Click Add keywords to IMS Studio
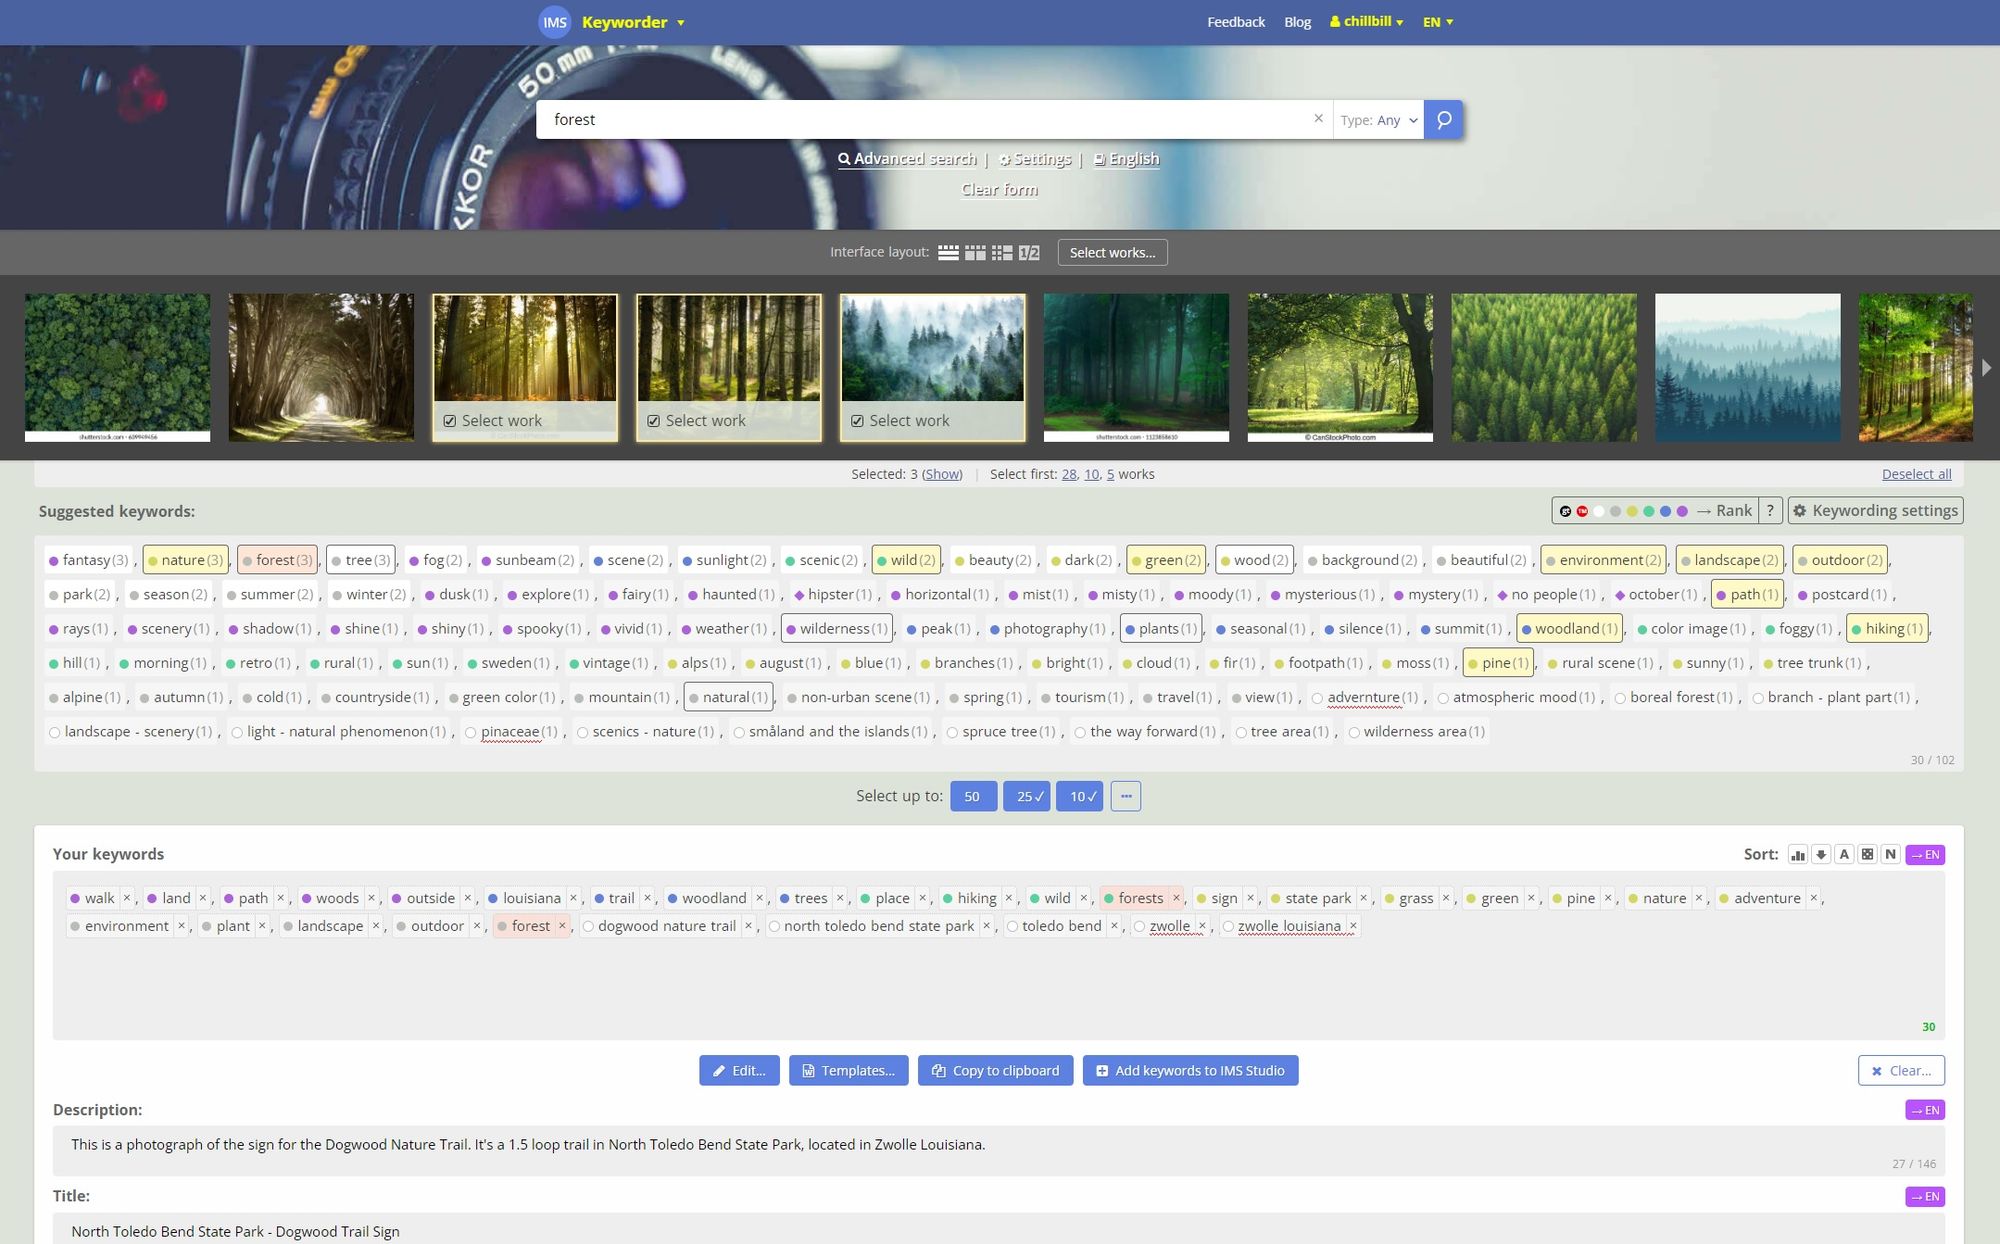Viewport: 2000px width, 1244px height. [x=1190, y=1071]
